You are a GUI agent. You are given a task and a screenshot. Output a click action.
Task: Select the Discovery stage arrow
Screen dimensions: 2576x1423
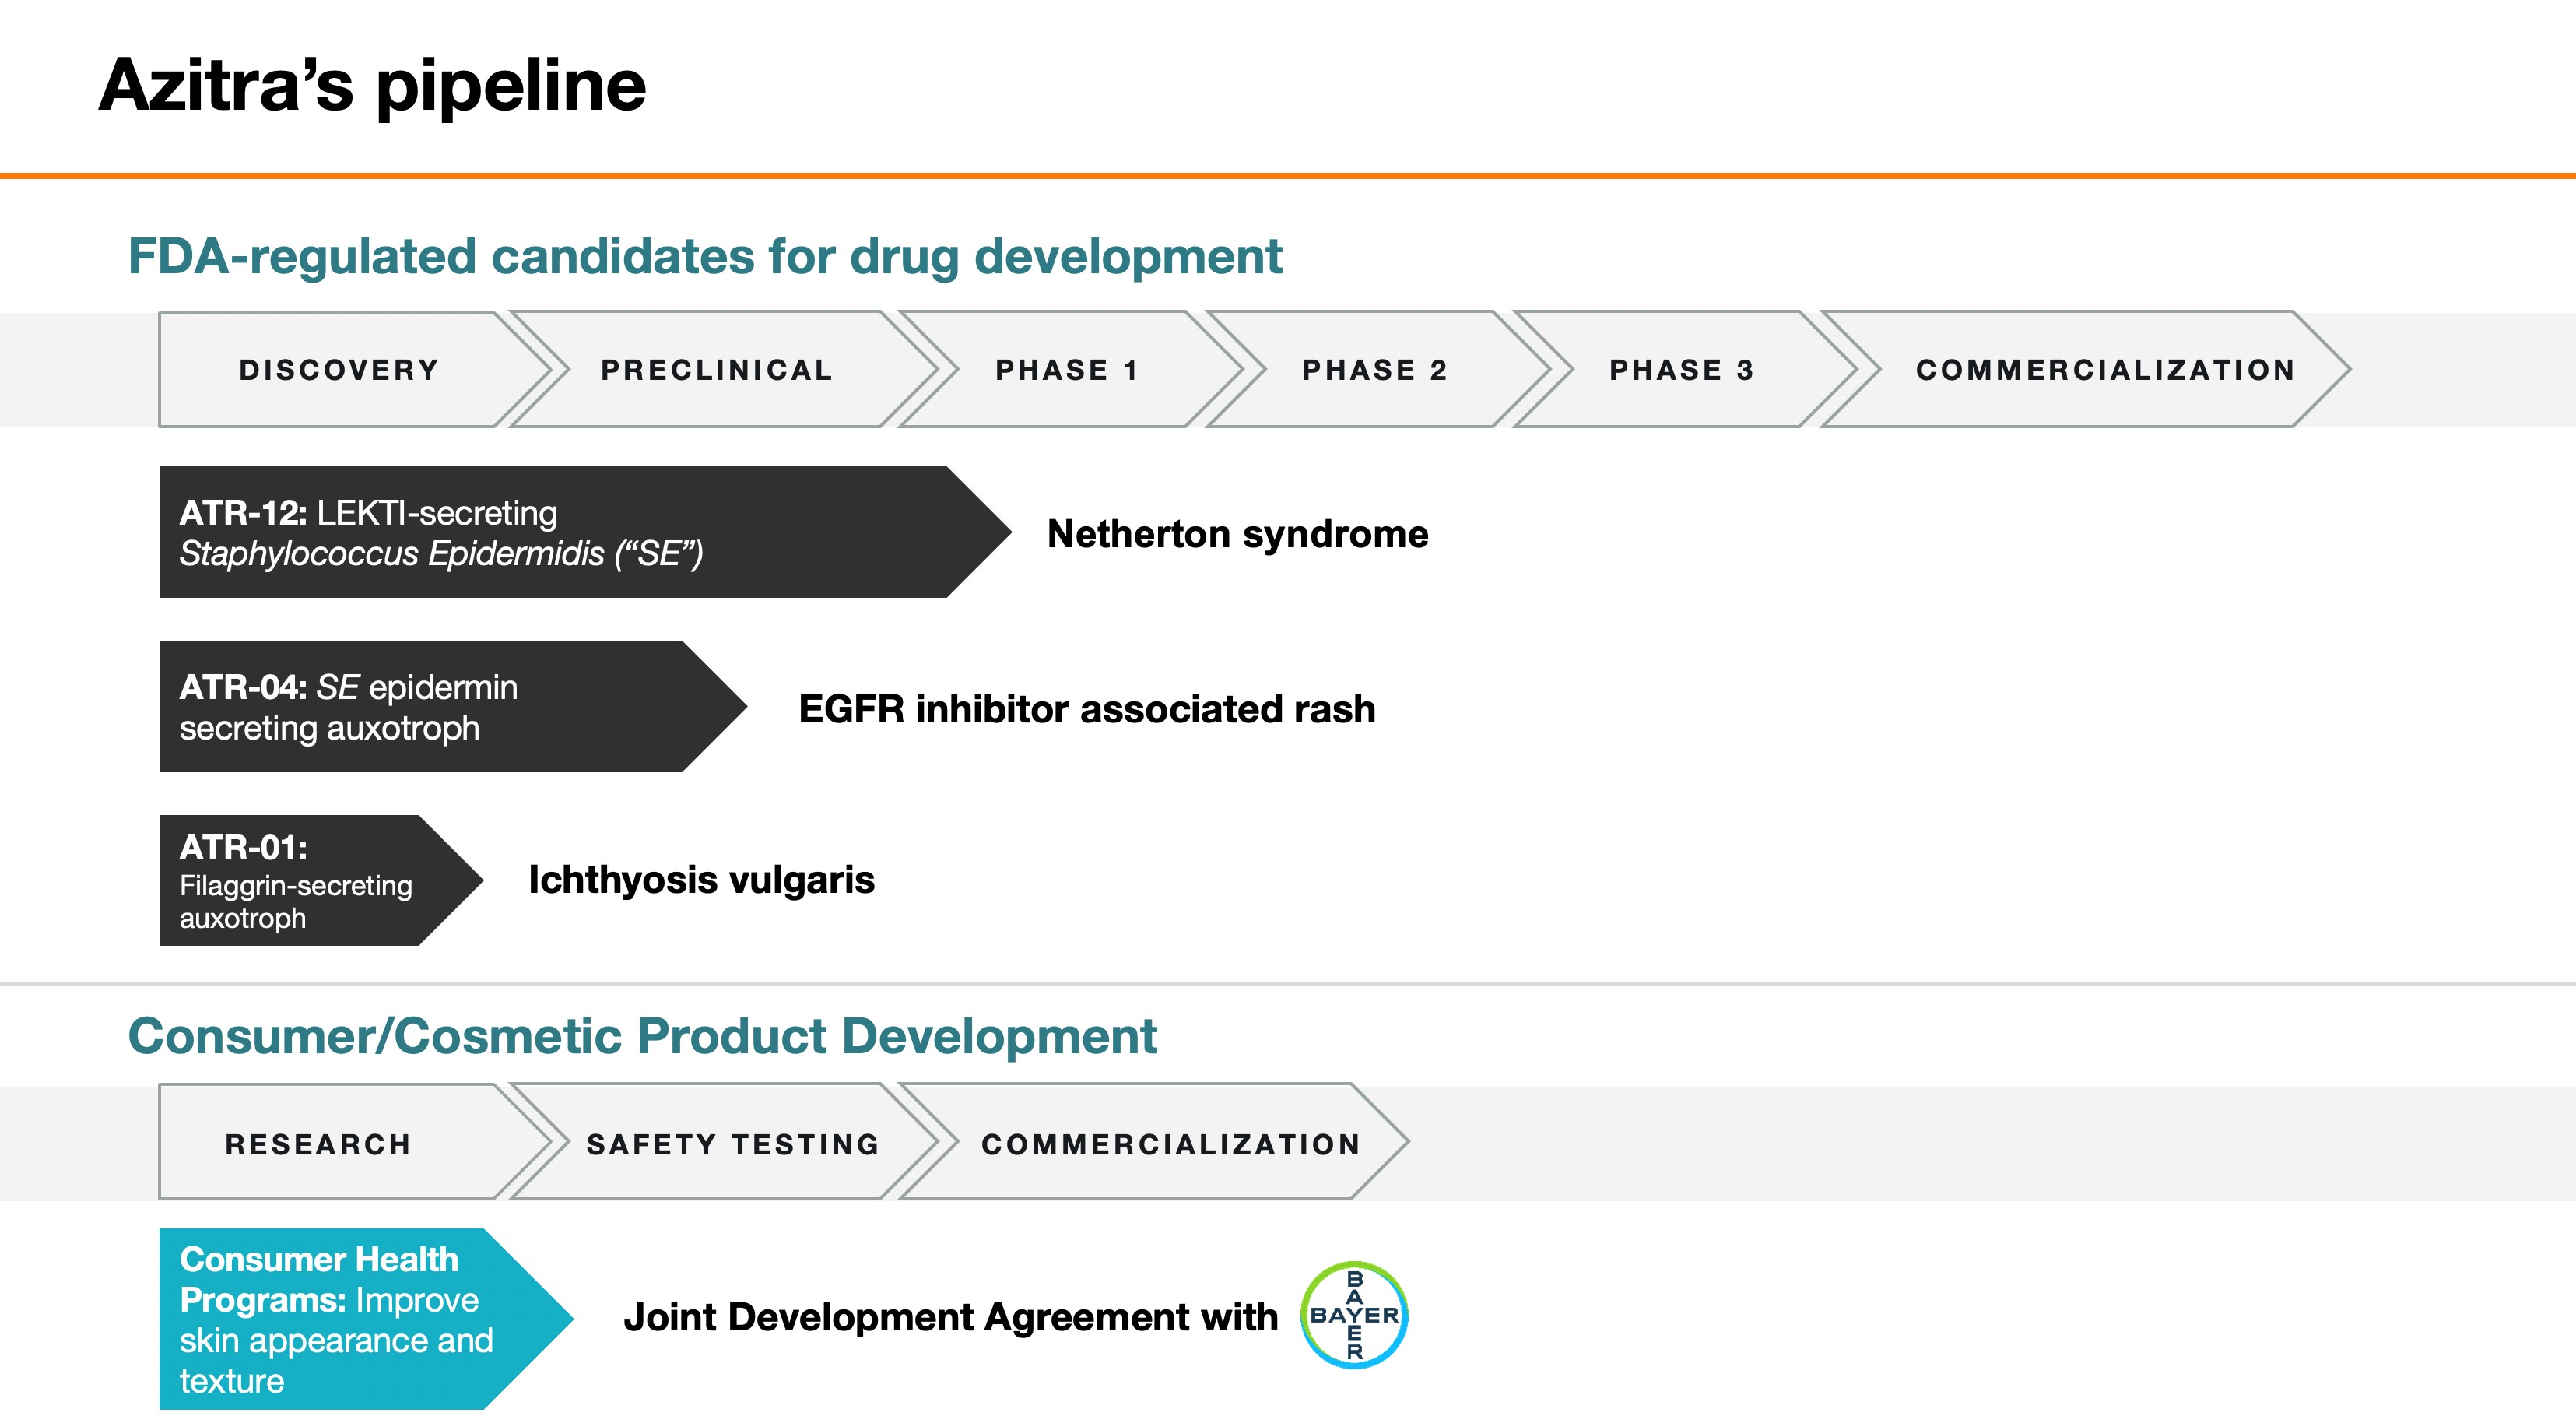[339, 370]
